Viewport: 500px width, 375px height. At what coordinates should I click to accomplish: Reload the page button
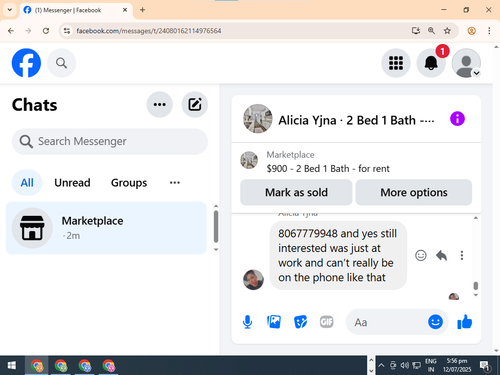pyautogui.click(x=46, y=31)
